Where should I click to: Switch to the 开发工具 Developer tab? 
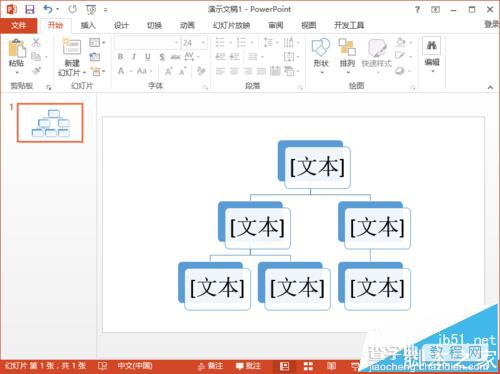click(x=349, y=25)
